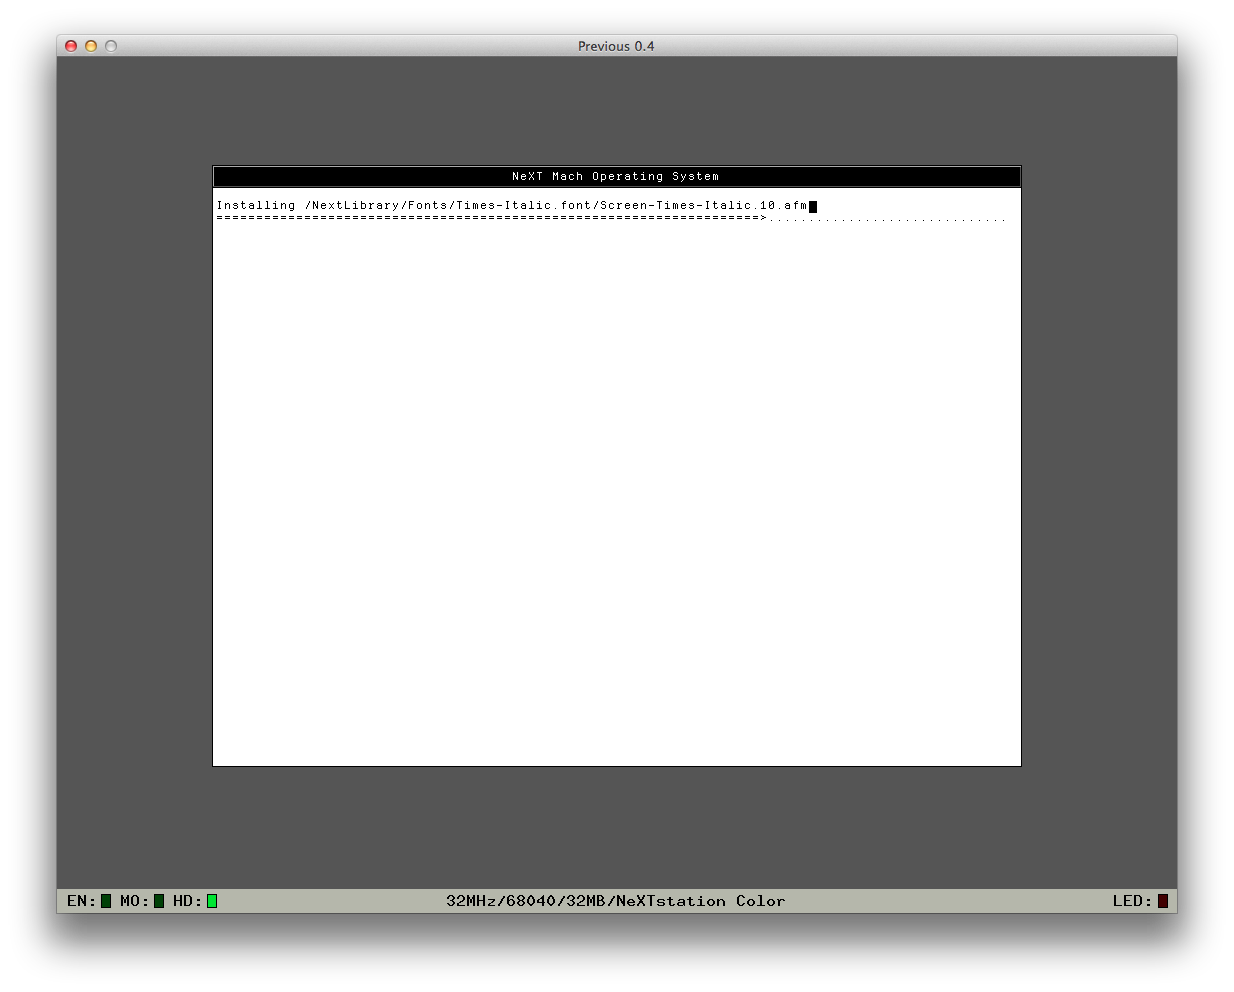
Task: Click the LED status indicator
Action: tap(1163, 901)
